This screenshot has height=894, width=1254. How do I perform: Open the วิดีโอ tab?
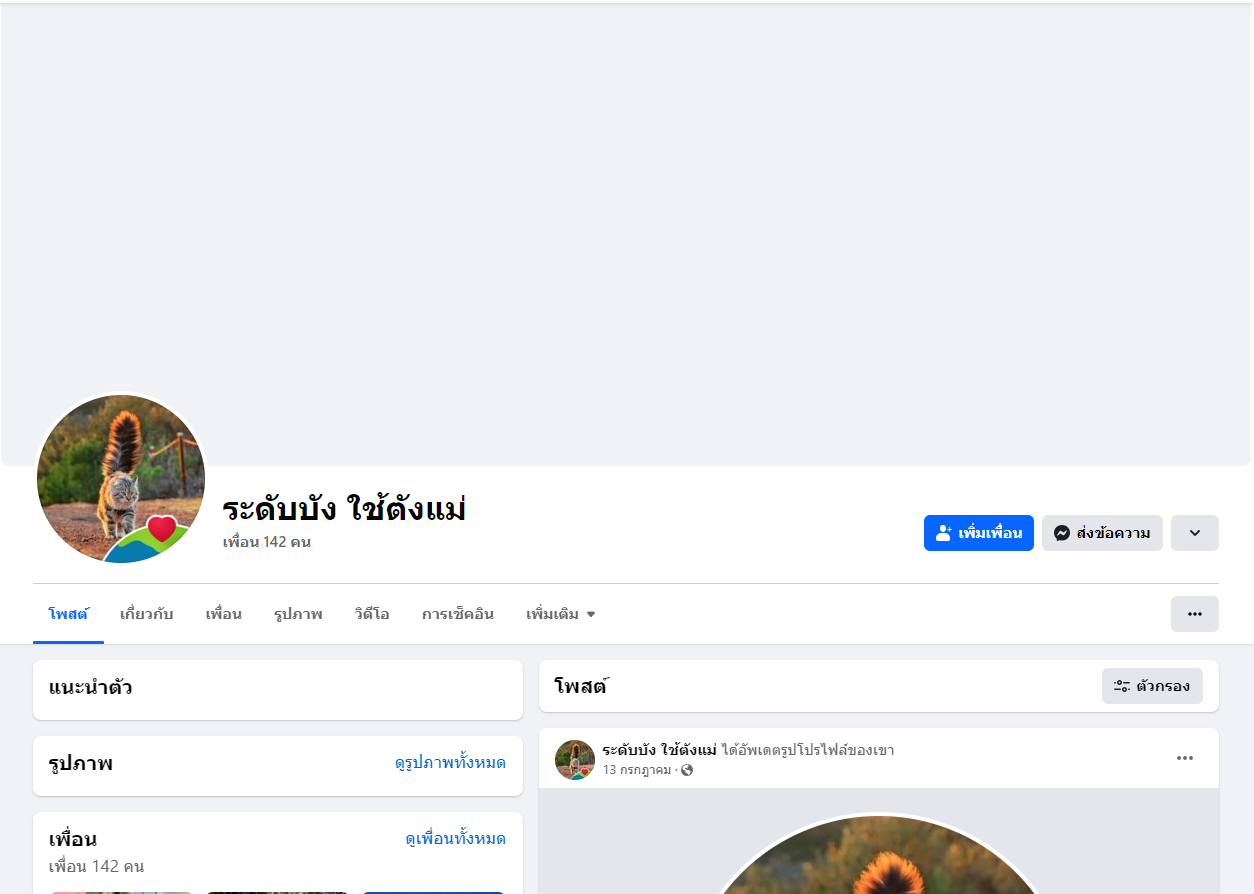tap(372, 614)
